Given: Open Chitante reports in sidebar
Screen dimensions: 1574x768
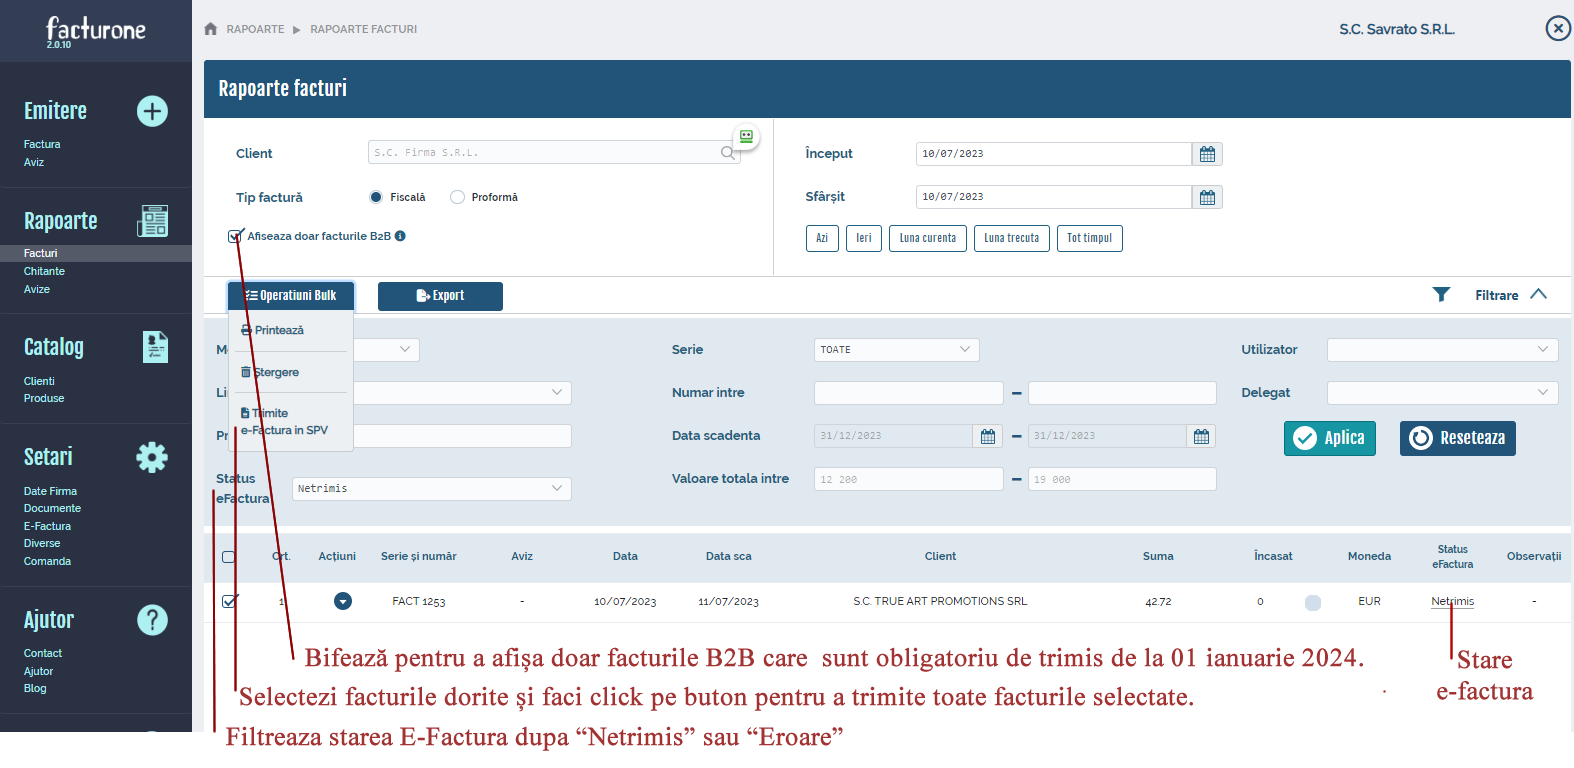Looking at the screenshot, I should pyautogui.click(x=44, y=271).
